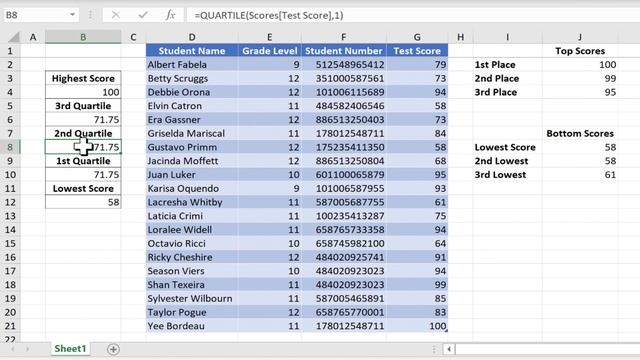The width and height of the screenshot is (640, 360).
Task: Select the 3rd Quartile label cell
Action: [x=83, y=106]
